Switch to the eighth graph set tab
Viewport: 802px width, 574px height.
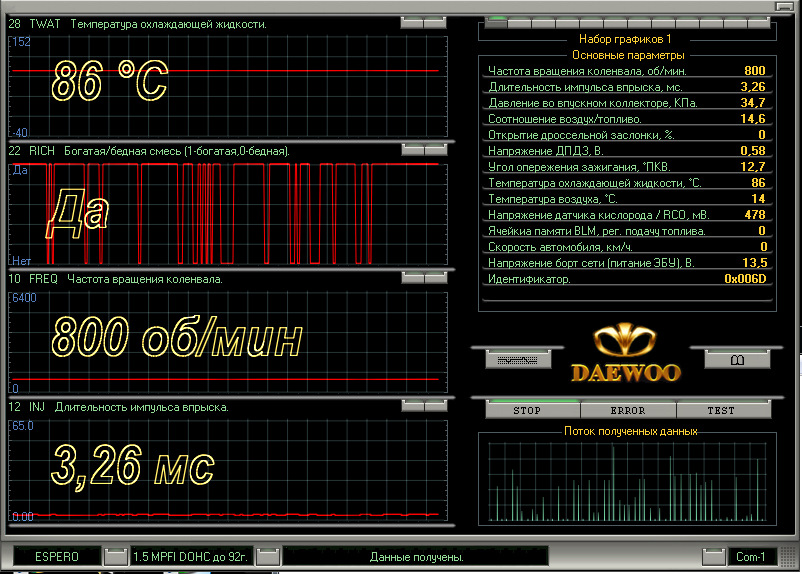coord(664,23)
